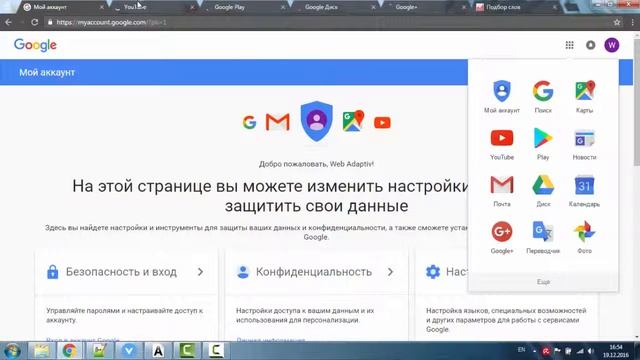The image size is (640, 360).
Task: Click the Maps pin icon in hero banner
Action: pos(353,121)
